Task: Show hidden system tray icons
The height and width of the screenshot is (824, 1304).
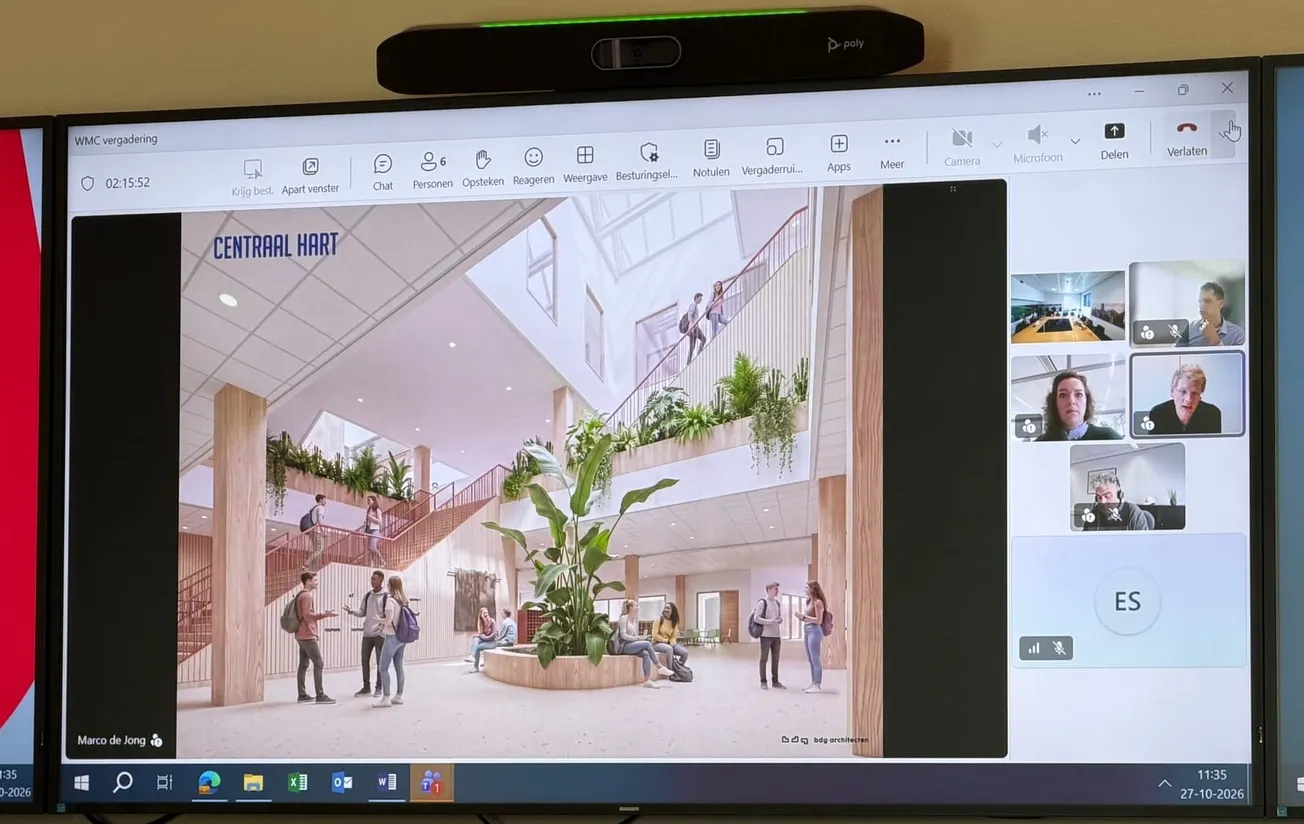Action: tap(1165, 783)
